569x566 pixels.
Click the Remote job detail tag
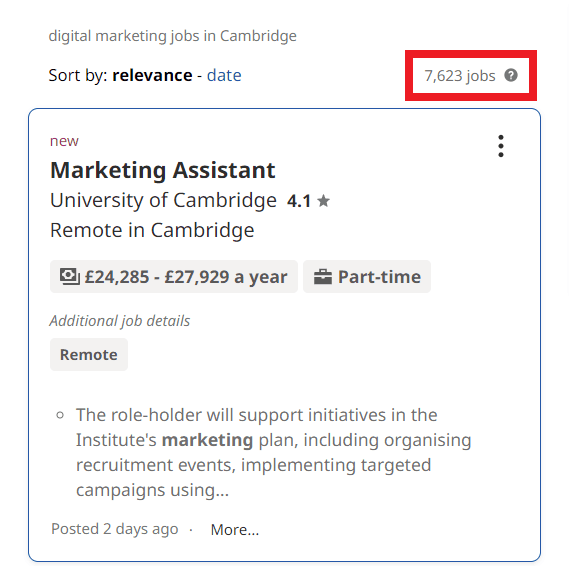click(89, 354)
